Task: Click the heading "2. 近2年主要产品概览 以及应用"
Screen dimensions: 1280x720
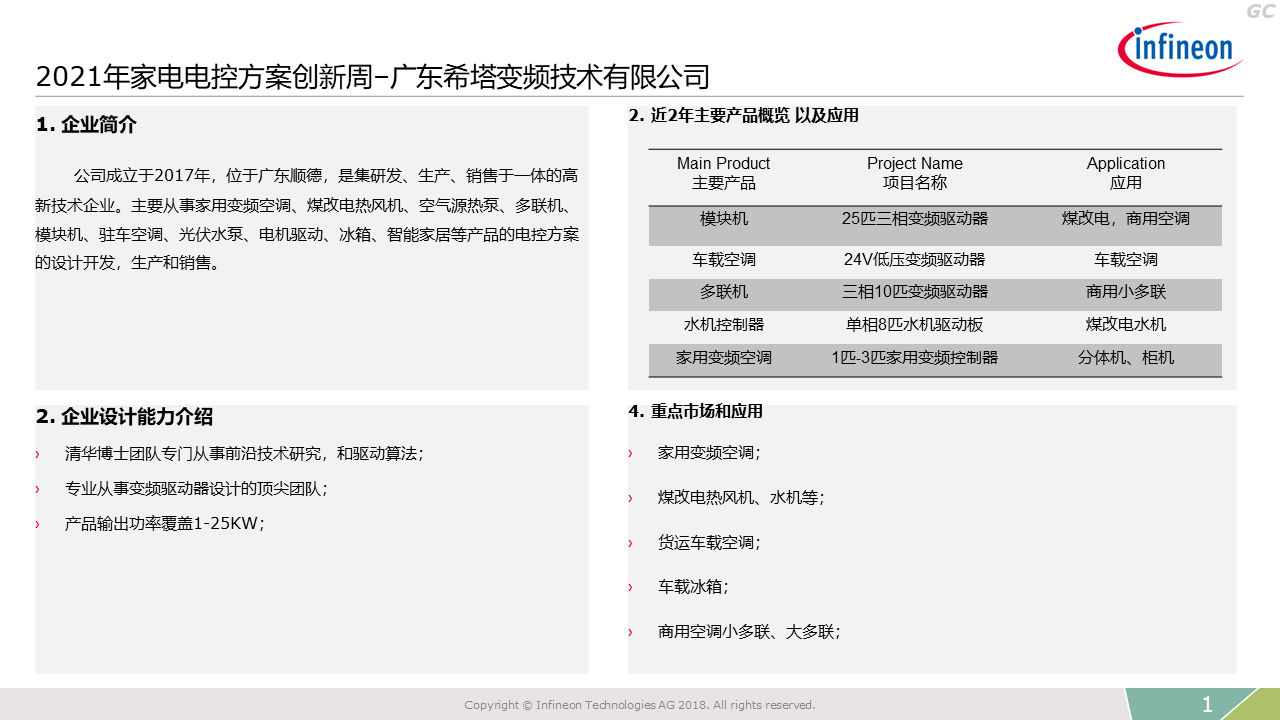Action: [x=743, y=115]
